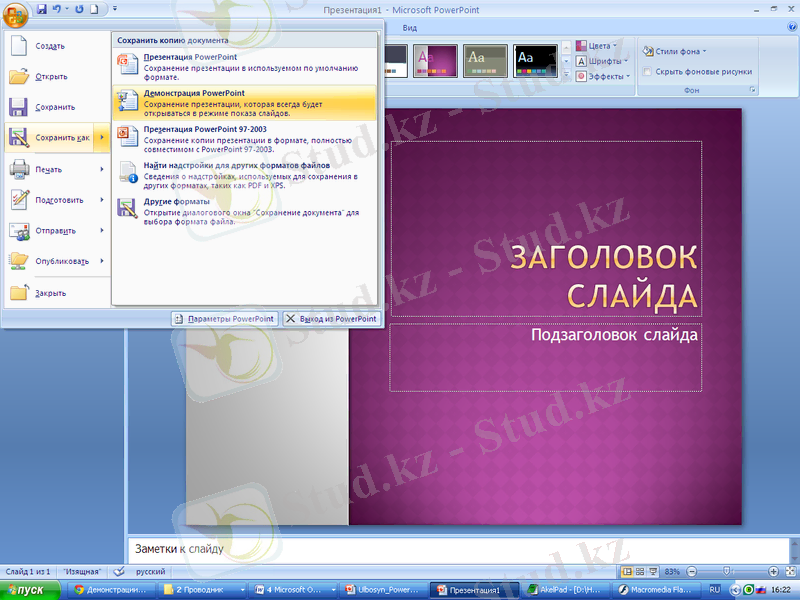Screen dimensions: 800x600
Task: Open the background group dialog launcher
Action: [x=752, y=90]
